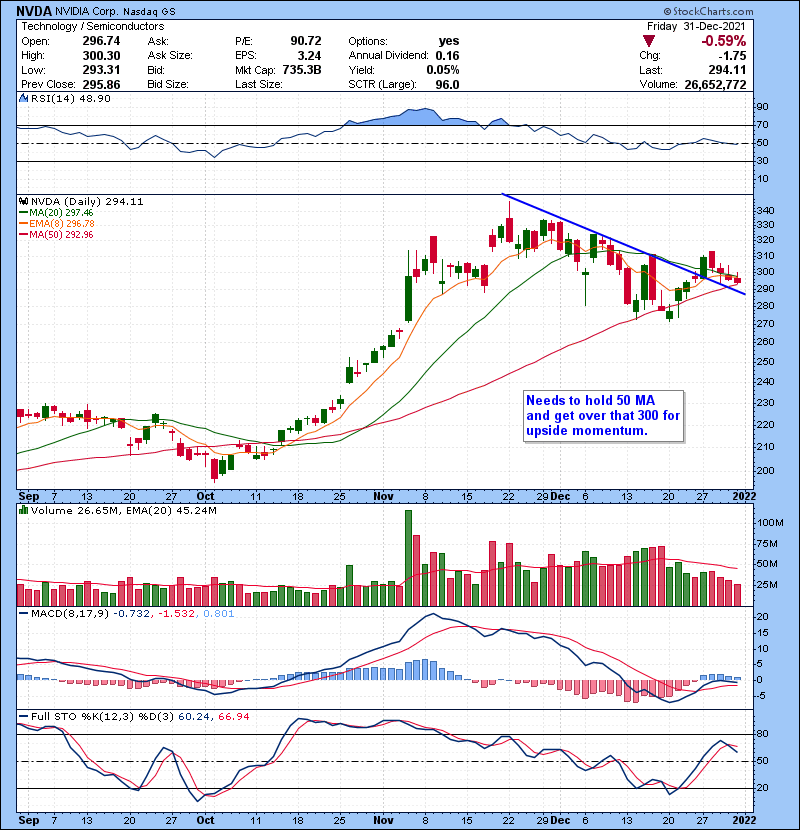Screen dimensions: 800x830
Task: Click the stochastic %D value 66.94
Action: (x=233, y=717)
